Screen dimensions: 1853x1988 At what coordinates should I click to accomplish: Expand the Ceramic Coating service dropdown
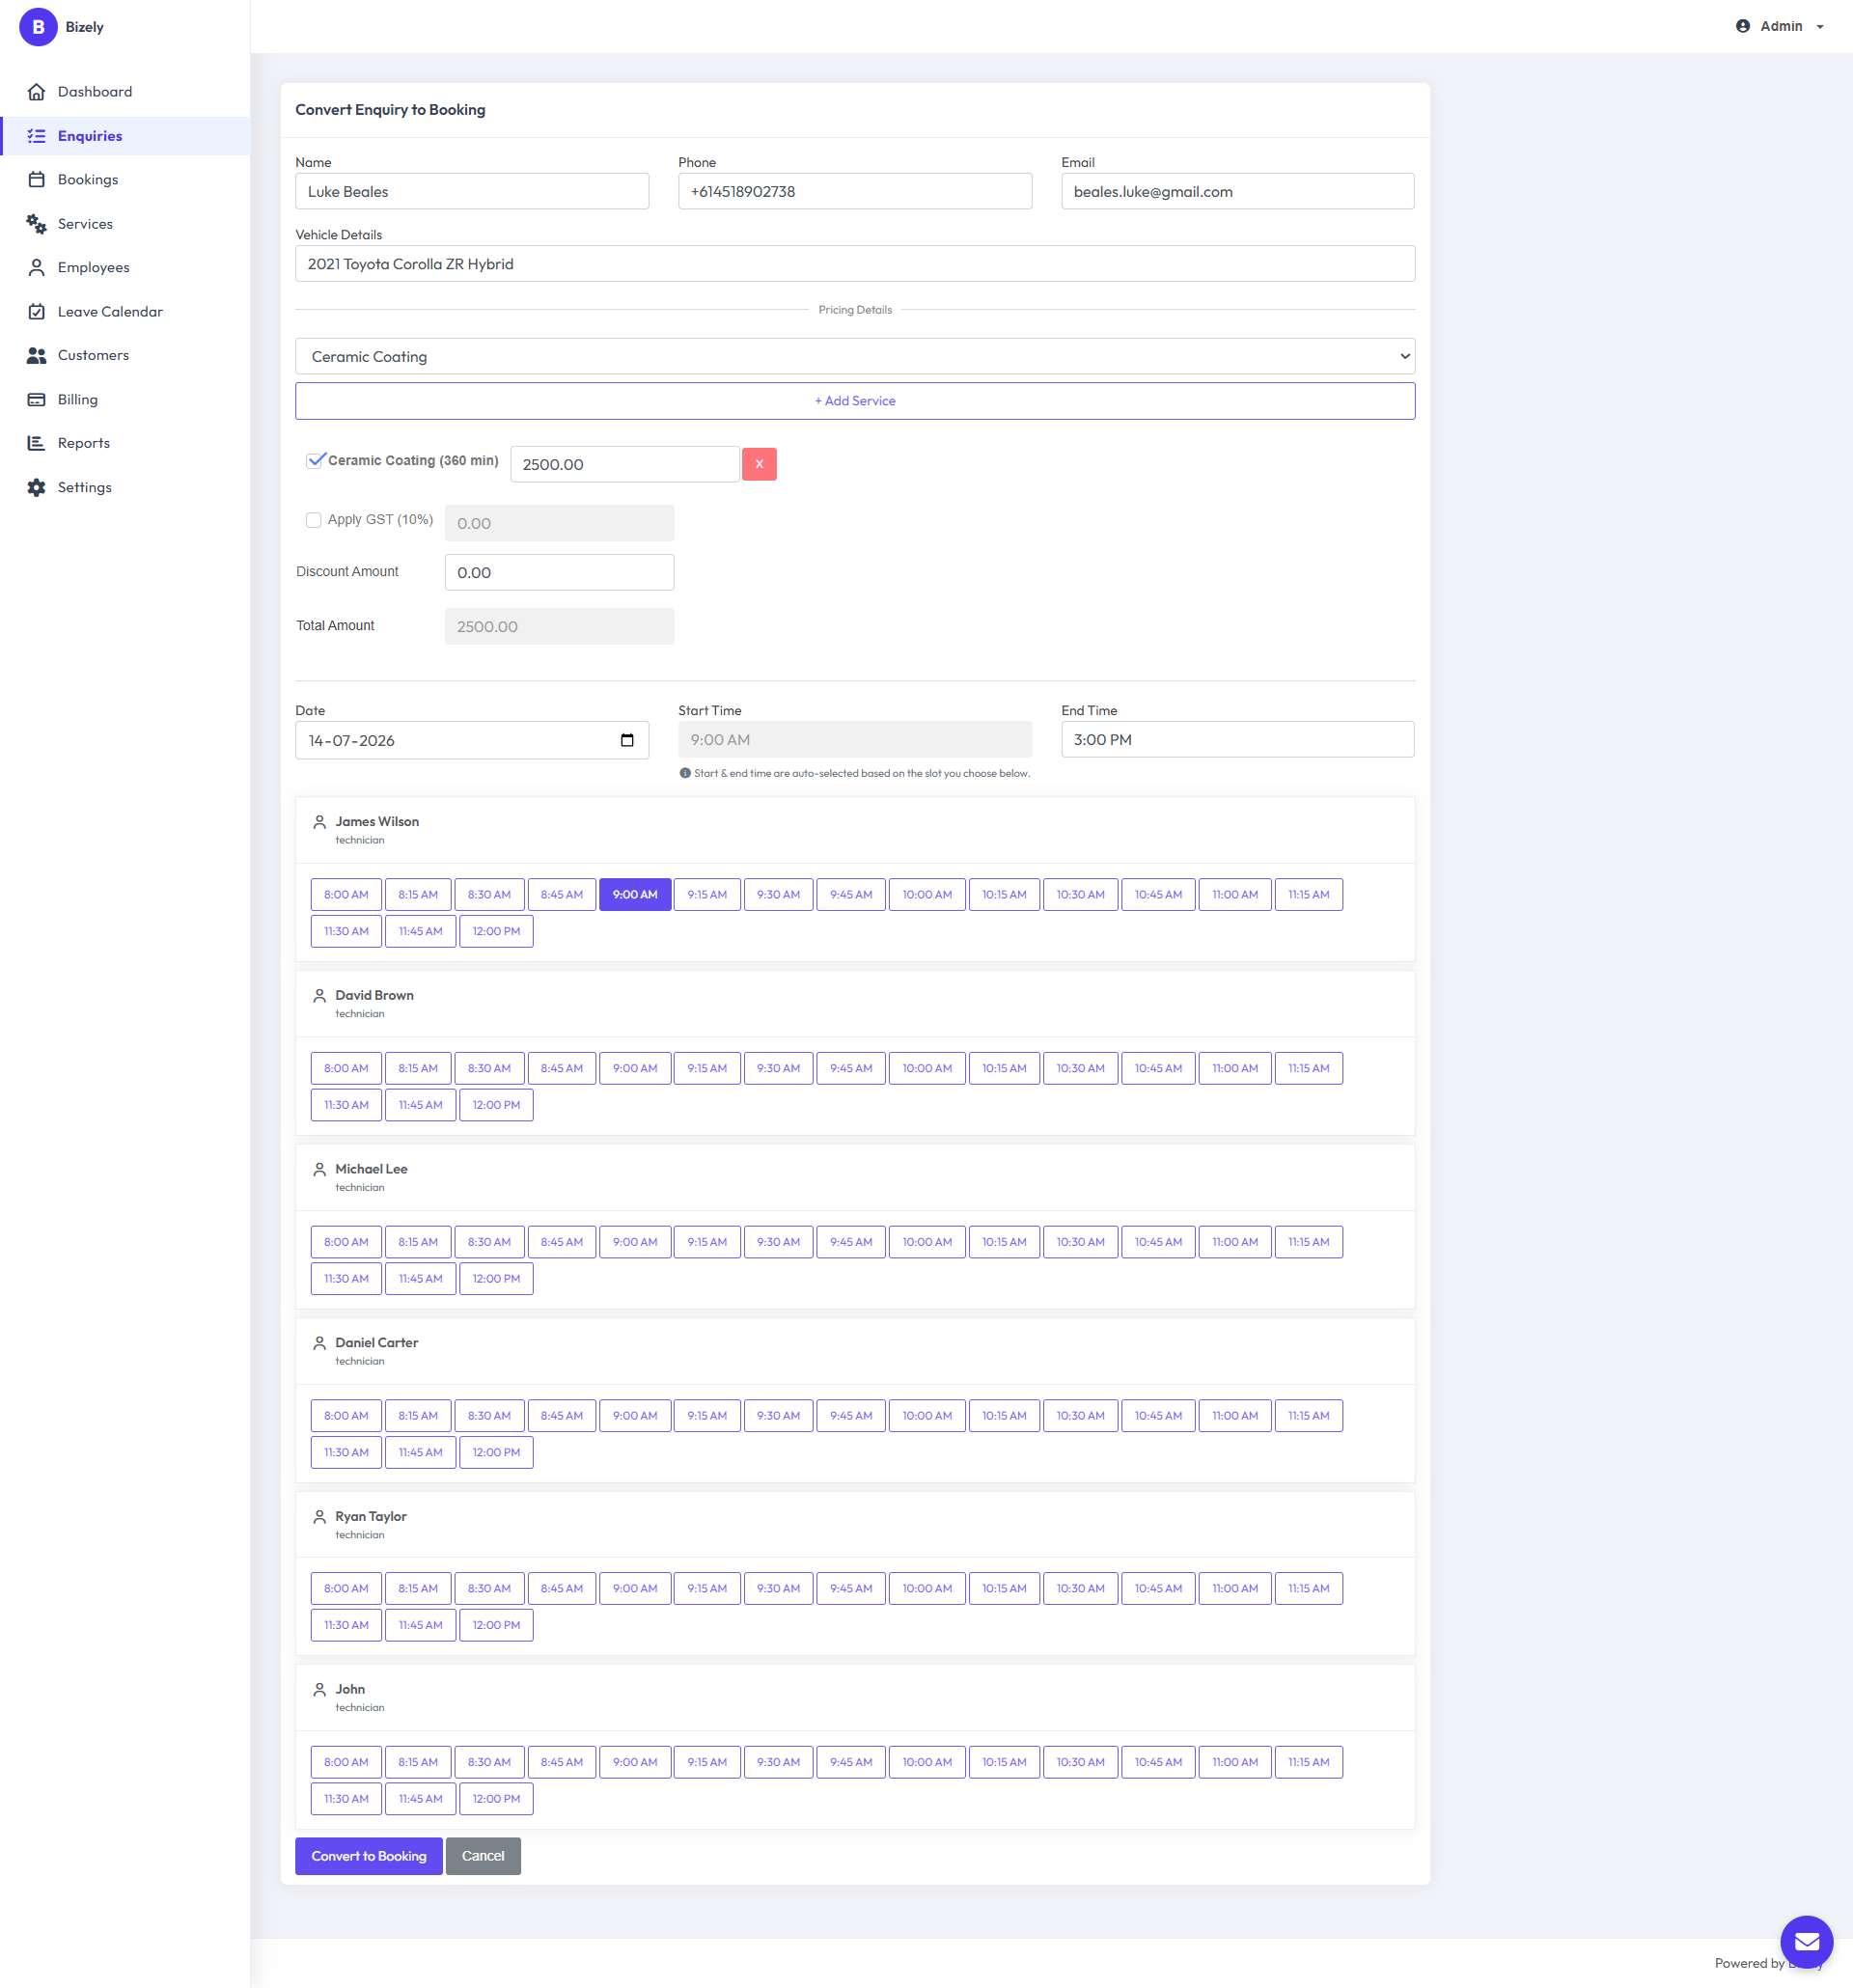855,357
